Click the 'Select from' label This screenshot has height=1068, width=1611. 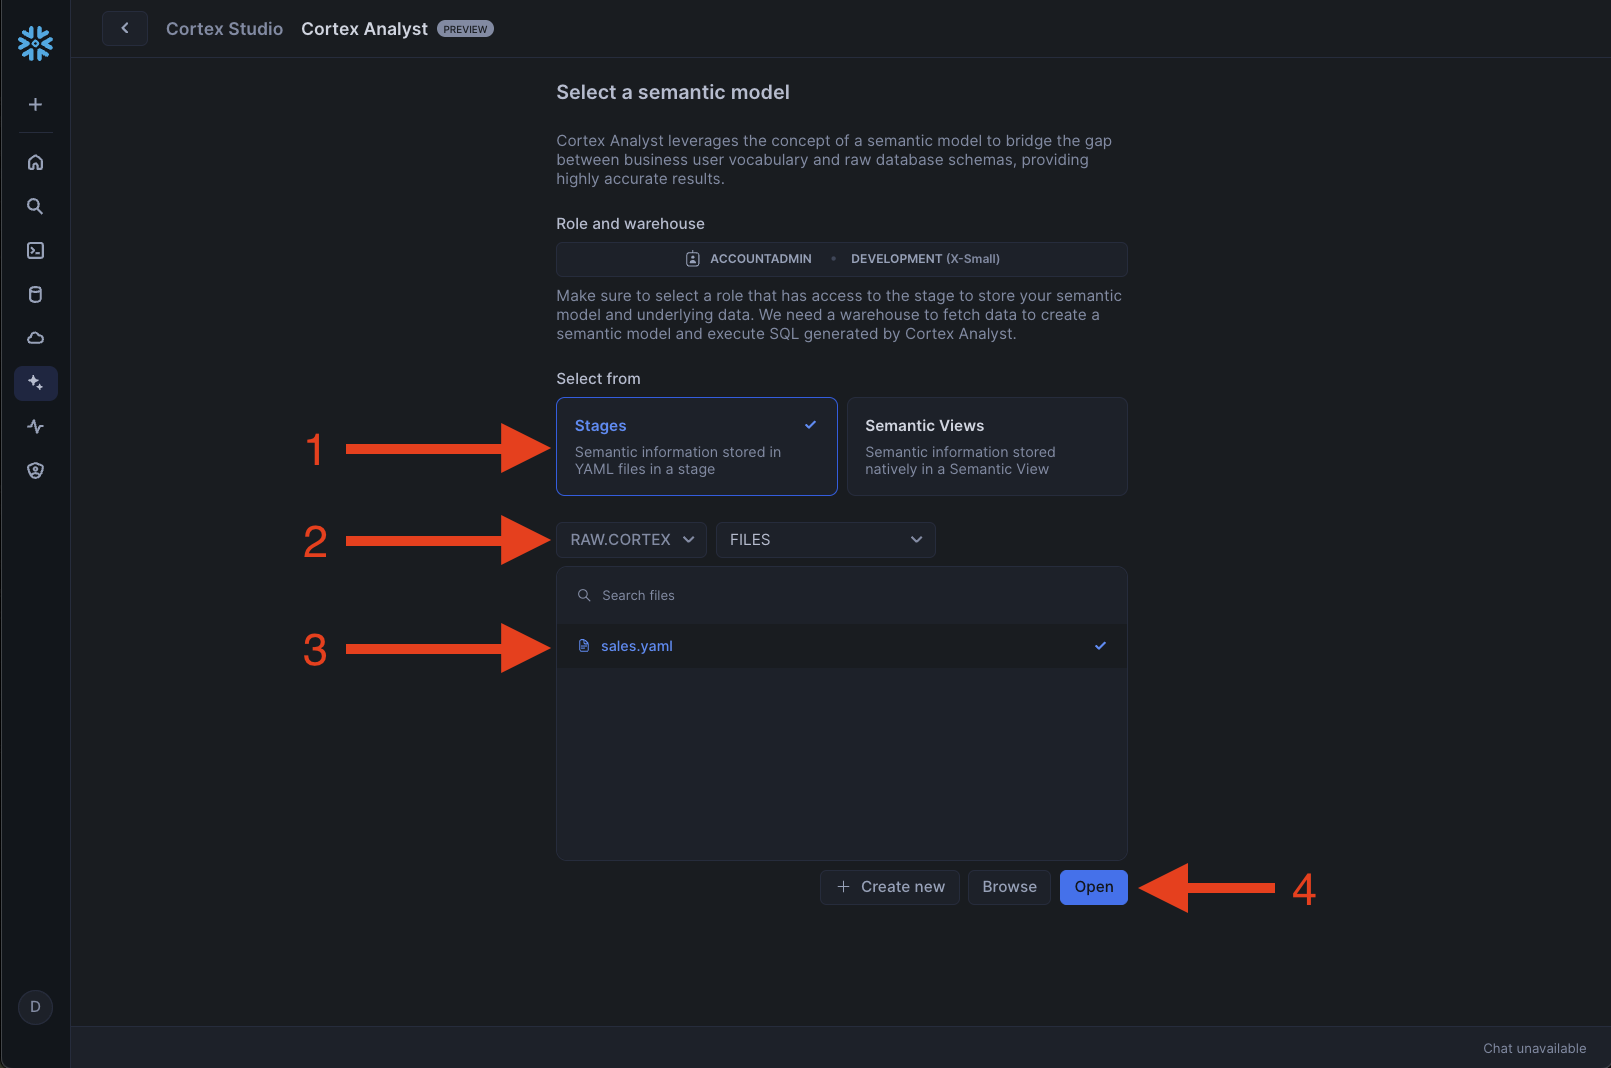pos(598,379)
